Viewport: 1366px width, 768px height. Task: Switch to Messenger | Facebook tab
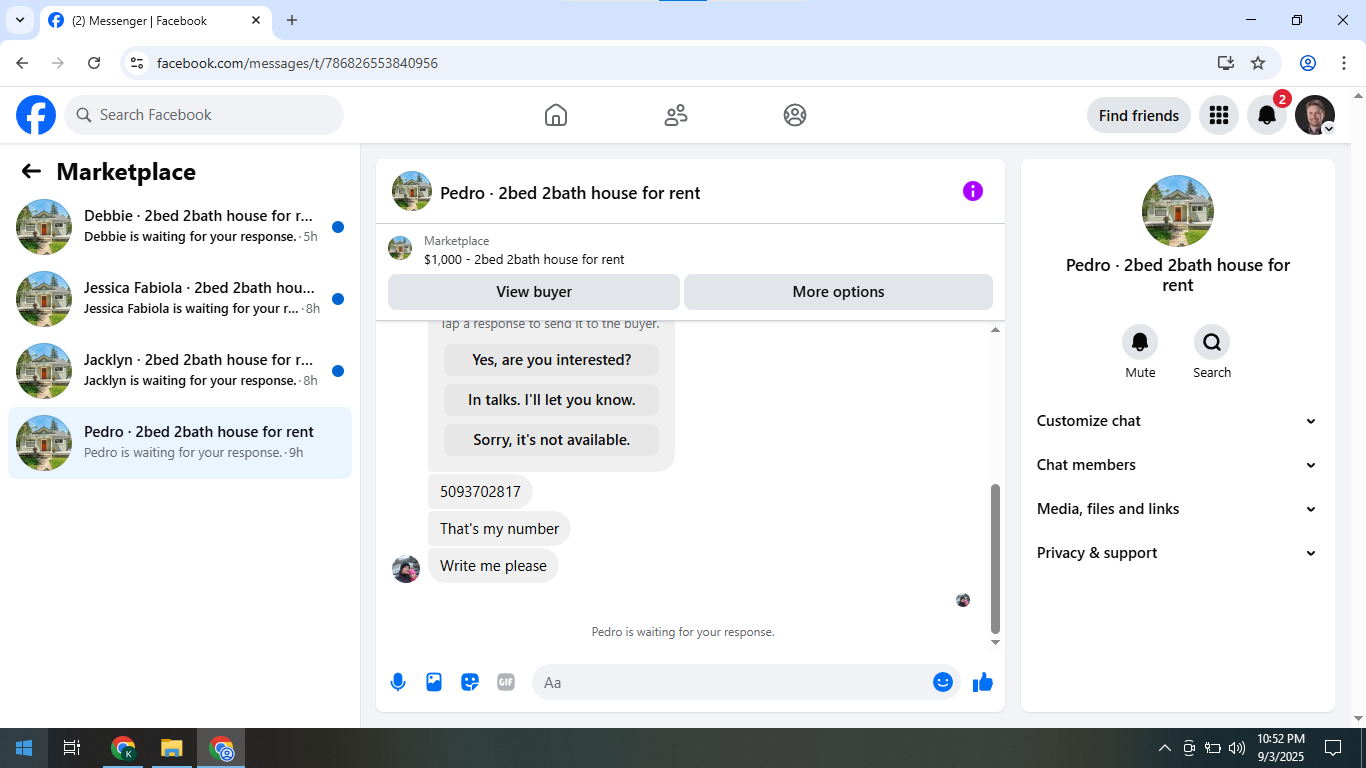click(154, 20)
